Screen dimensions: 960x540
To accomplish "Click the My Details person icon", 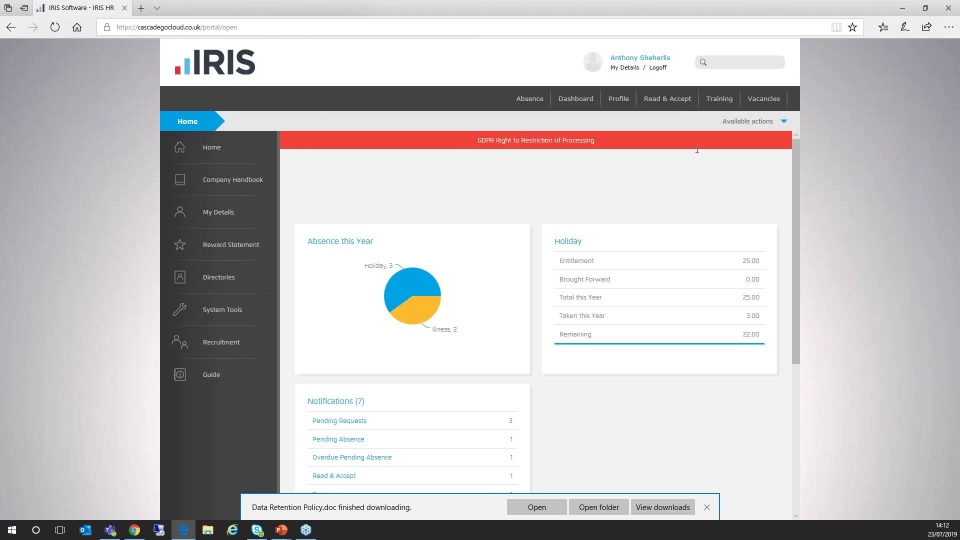I will (x=179, y=212).
